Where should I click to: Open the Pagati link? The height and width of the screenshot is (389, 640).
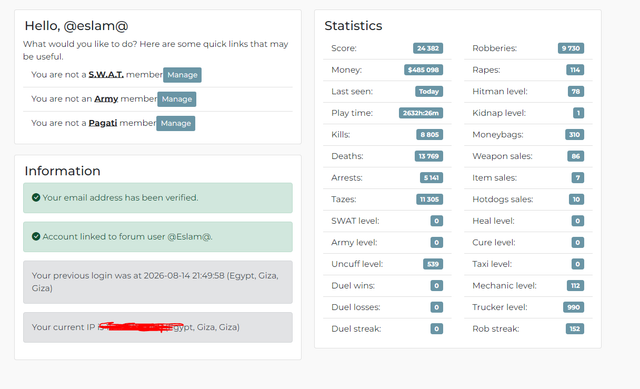click(103, 123)
